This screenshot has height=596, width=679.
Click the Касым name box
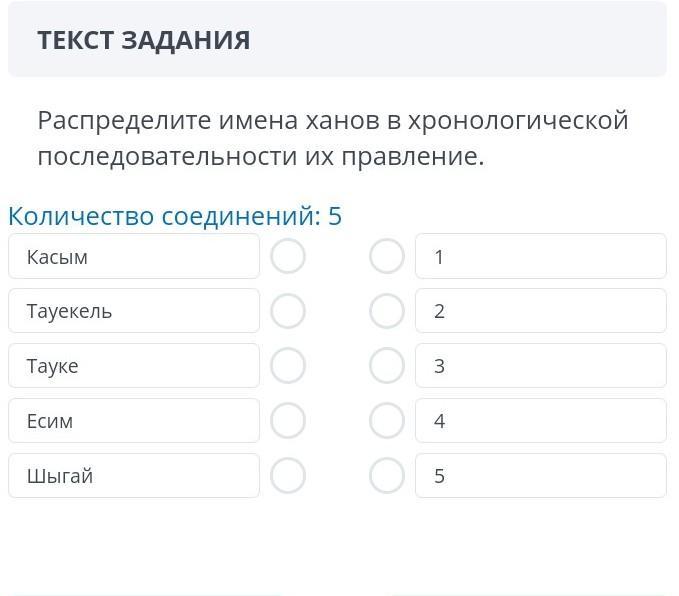[x=134, y=257]
